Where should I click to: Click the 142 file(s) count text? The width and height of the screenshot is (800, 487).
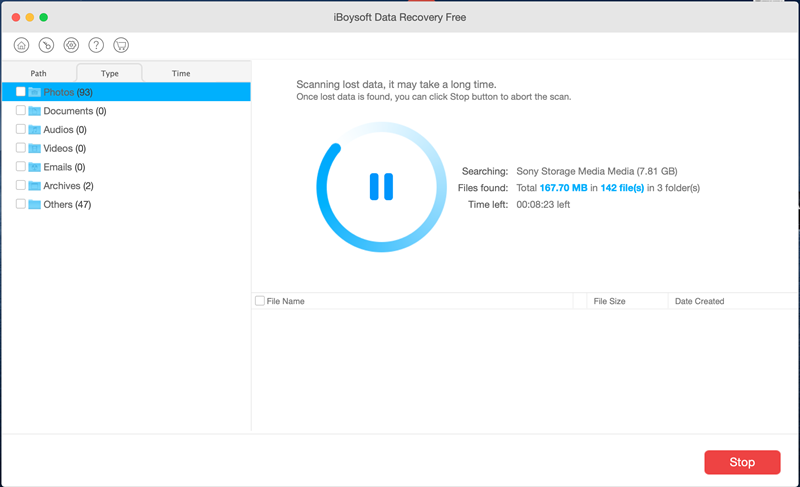tap(622, 188)
